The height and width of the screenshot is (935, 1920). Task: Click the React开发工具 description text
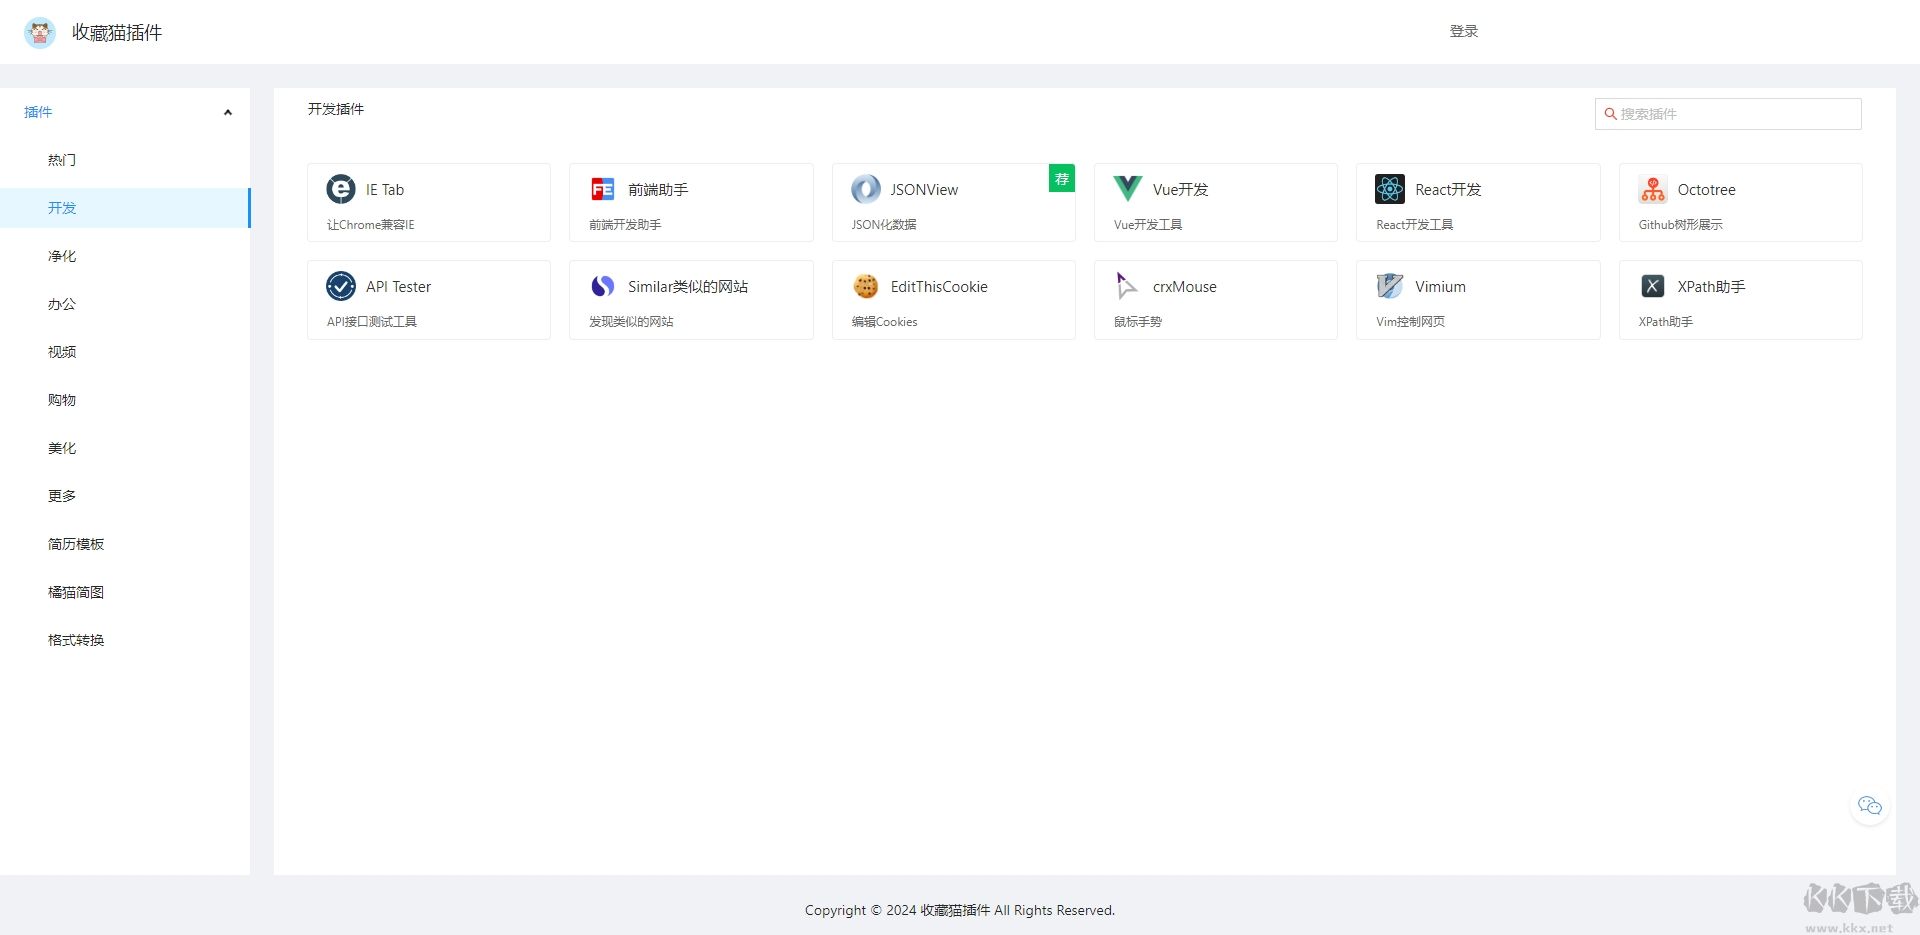1415,224
